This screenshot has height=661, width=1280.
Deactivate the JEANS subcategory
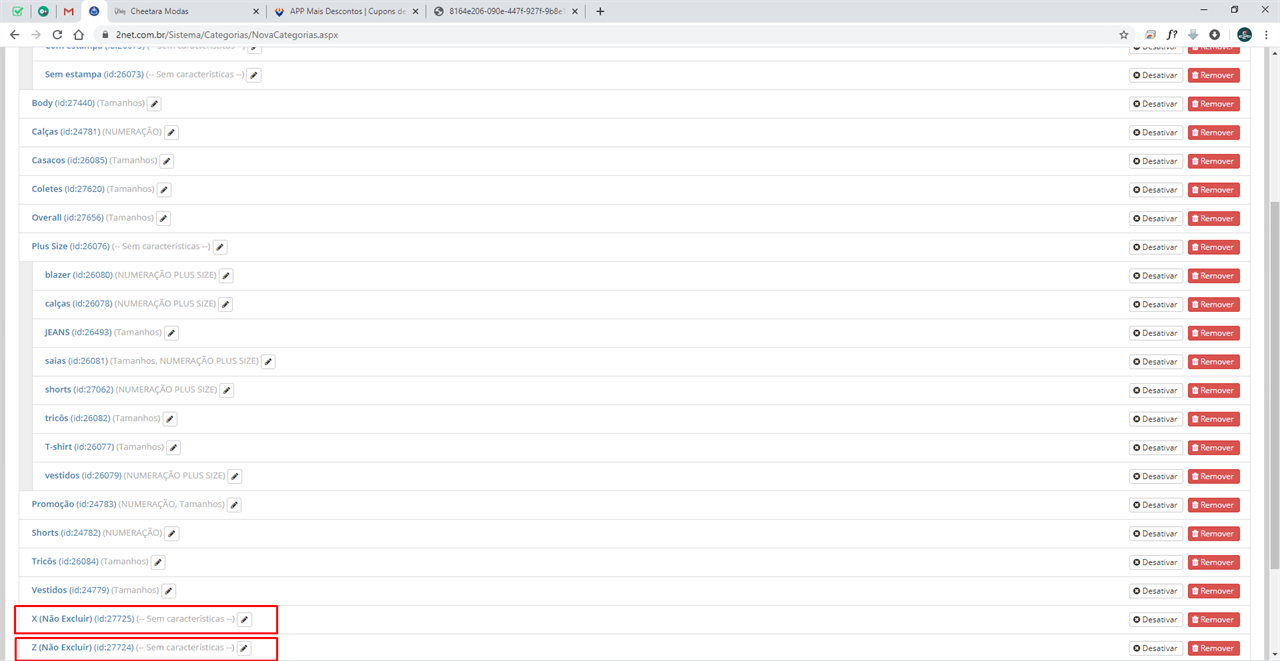[1156, 333]
